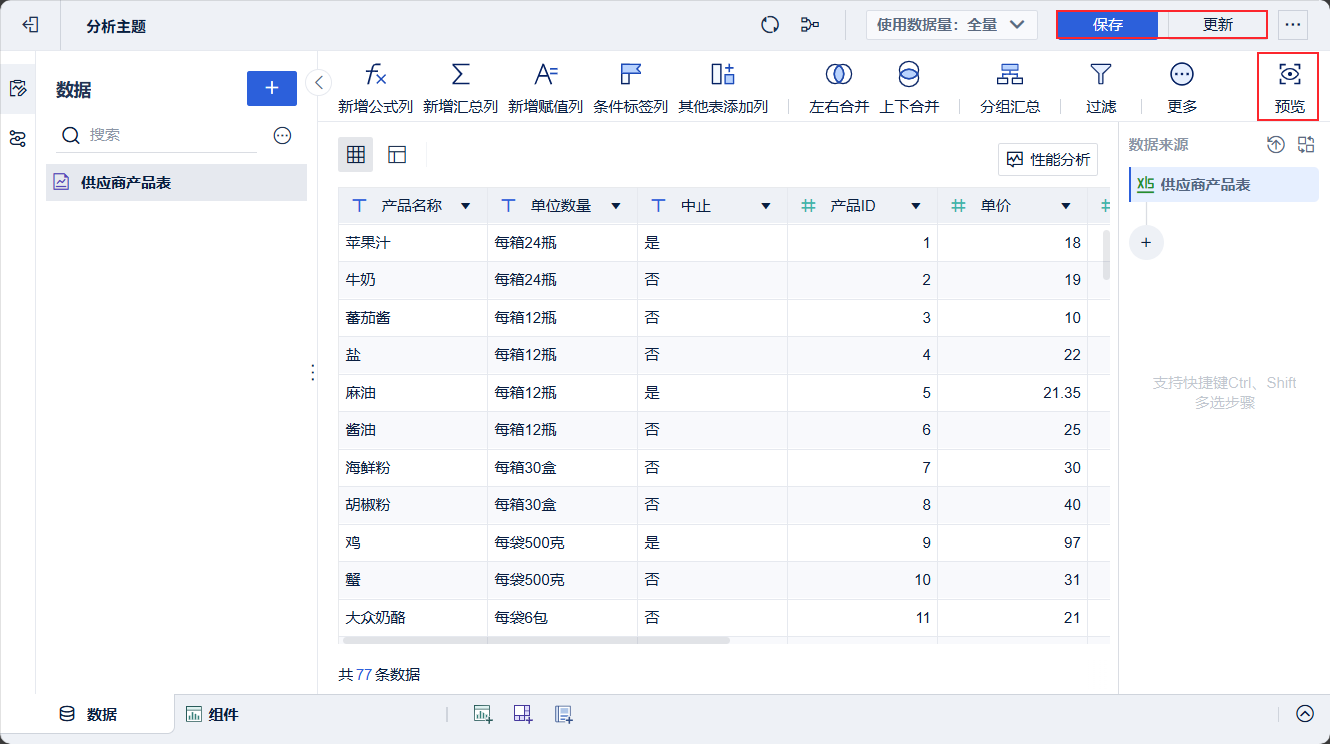
Task: Click 性能分析 button
Action: coord(1048,159)
